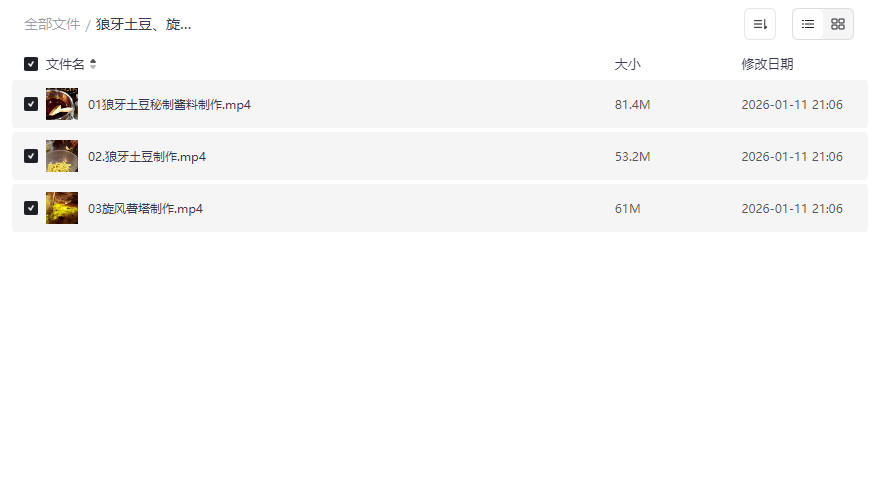Viewport: 878px width, 498px height.
Task: Click the 大小 column header
Action: point(627,64)
